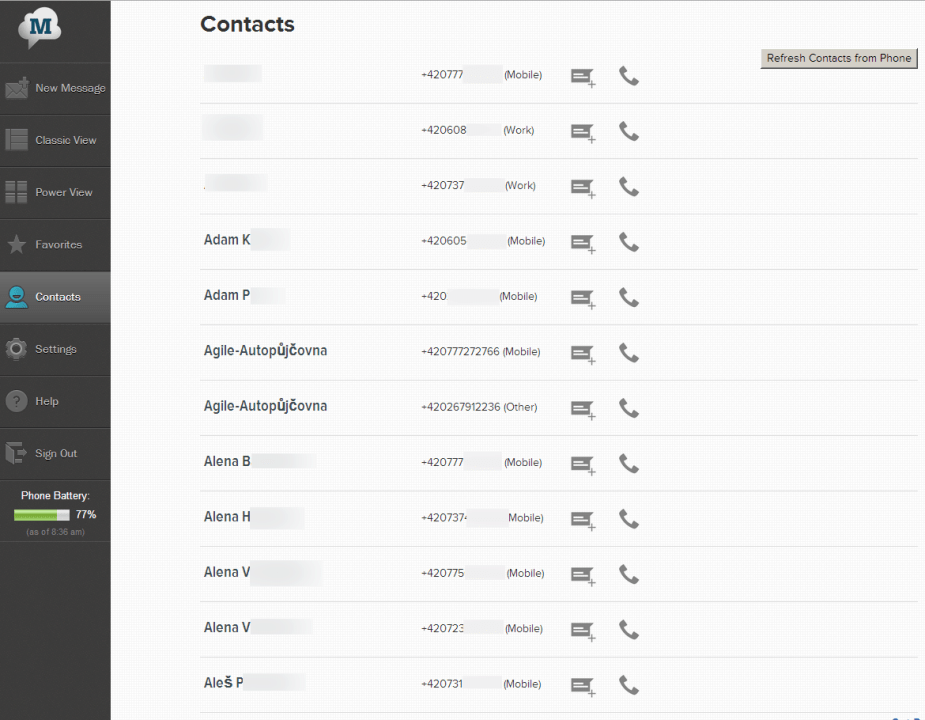Click the call icon for +420608 Work contact

pos(628,131)
